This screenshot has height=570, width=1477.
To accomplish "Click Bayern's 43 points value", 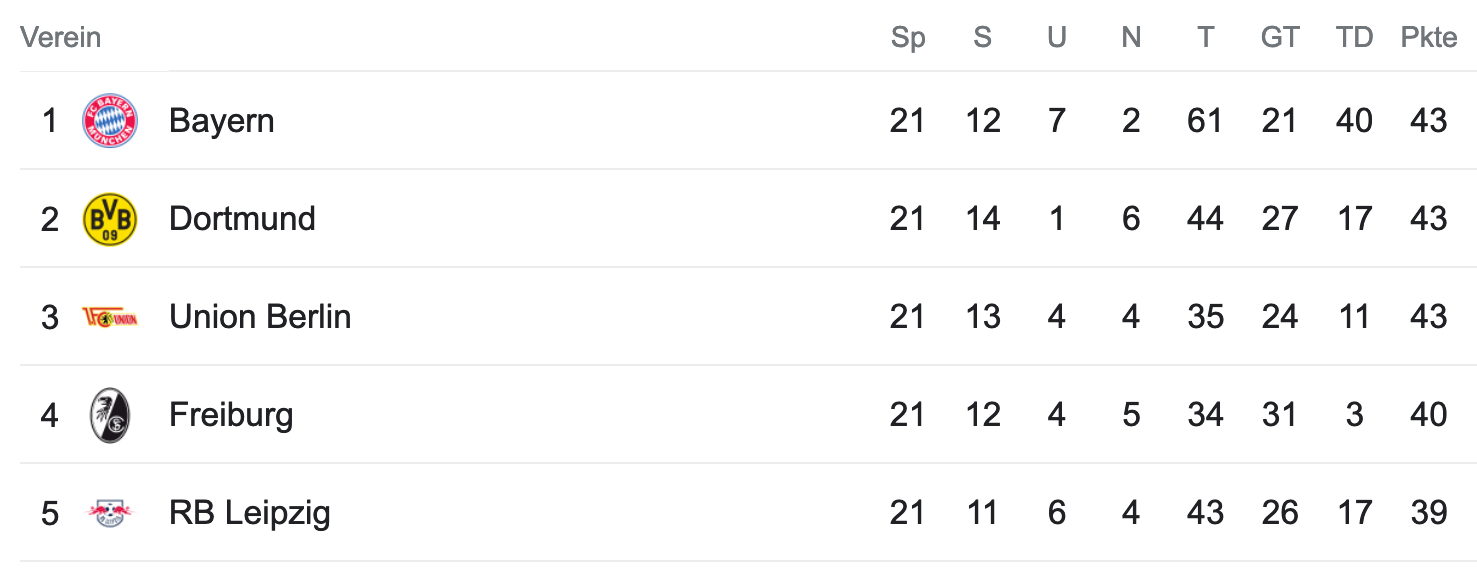I will click(x=1429, y=121).
